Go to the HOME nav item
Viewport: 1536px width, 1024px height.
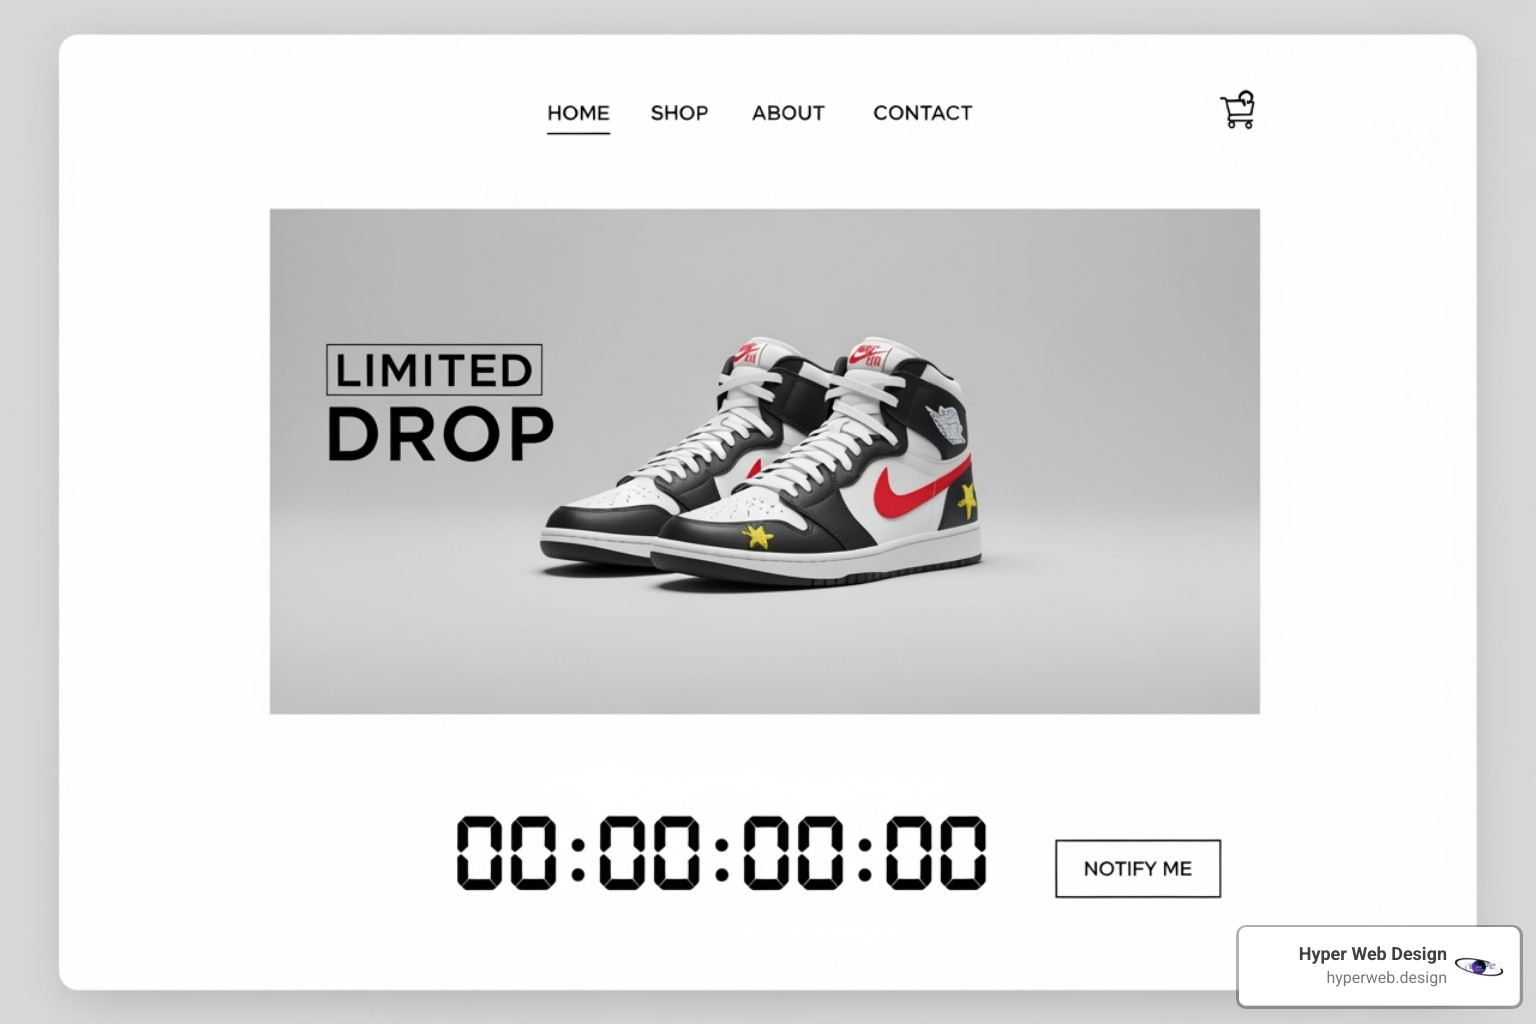pyautogui.click(x=578, y=113)
